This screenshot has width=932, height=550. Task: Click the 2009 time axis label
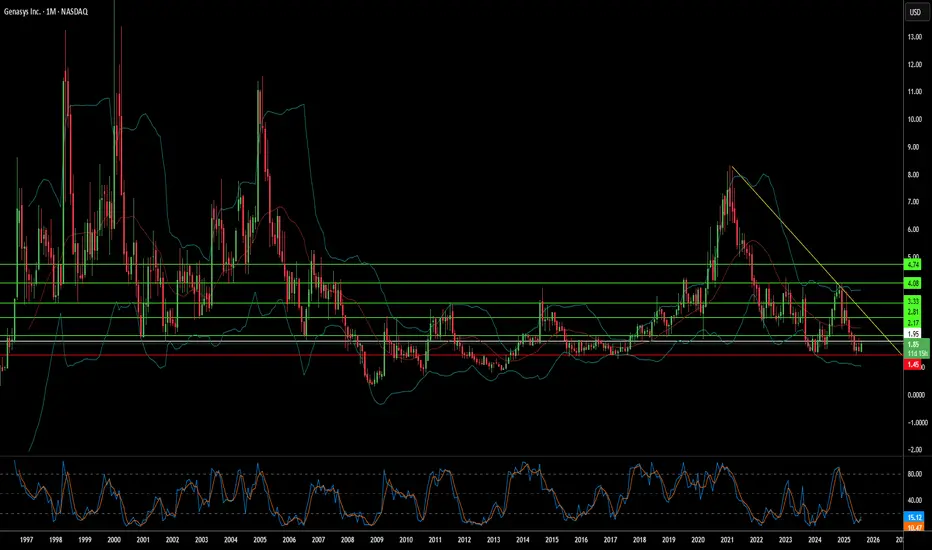376,540
